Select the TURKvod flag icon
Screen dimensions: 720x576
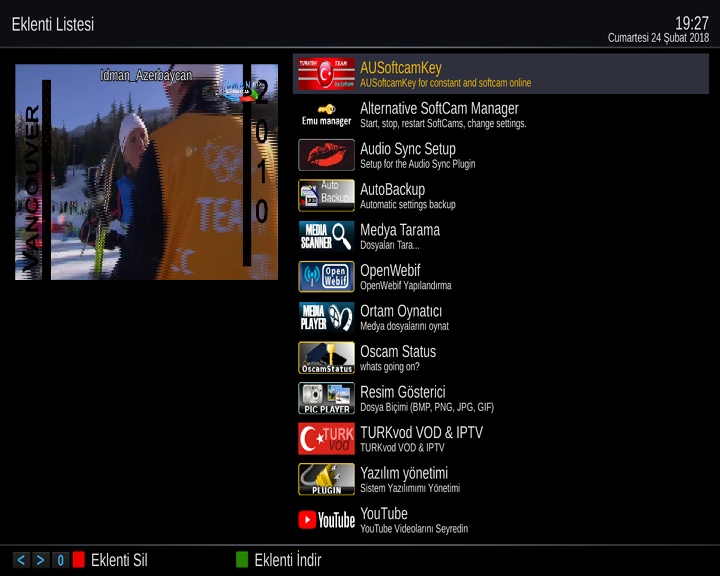326,438
